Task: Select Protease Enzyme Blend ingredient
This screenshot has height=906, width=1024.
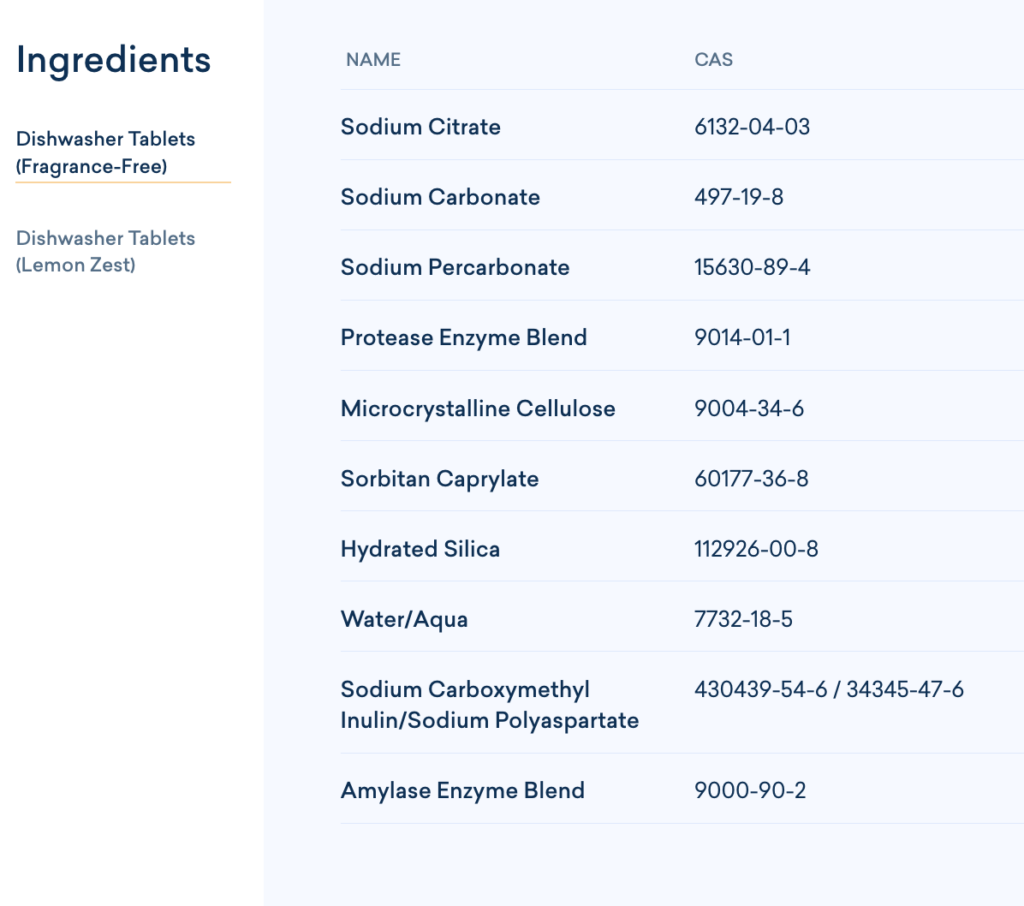Action: 463,338
